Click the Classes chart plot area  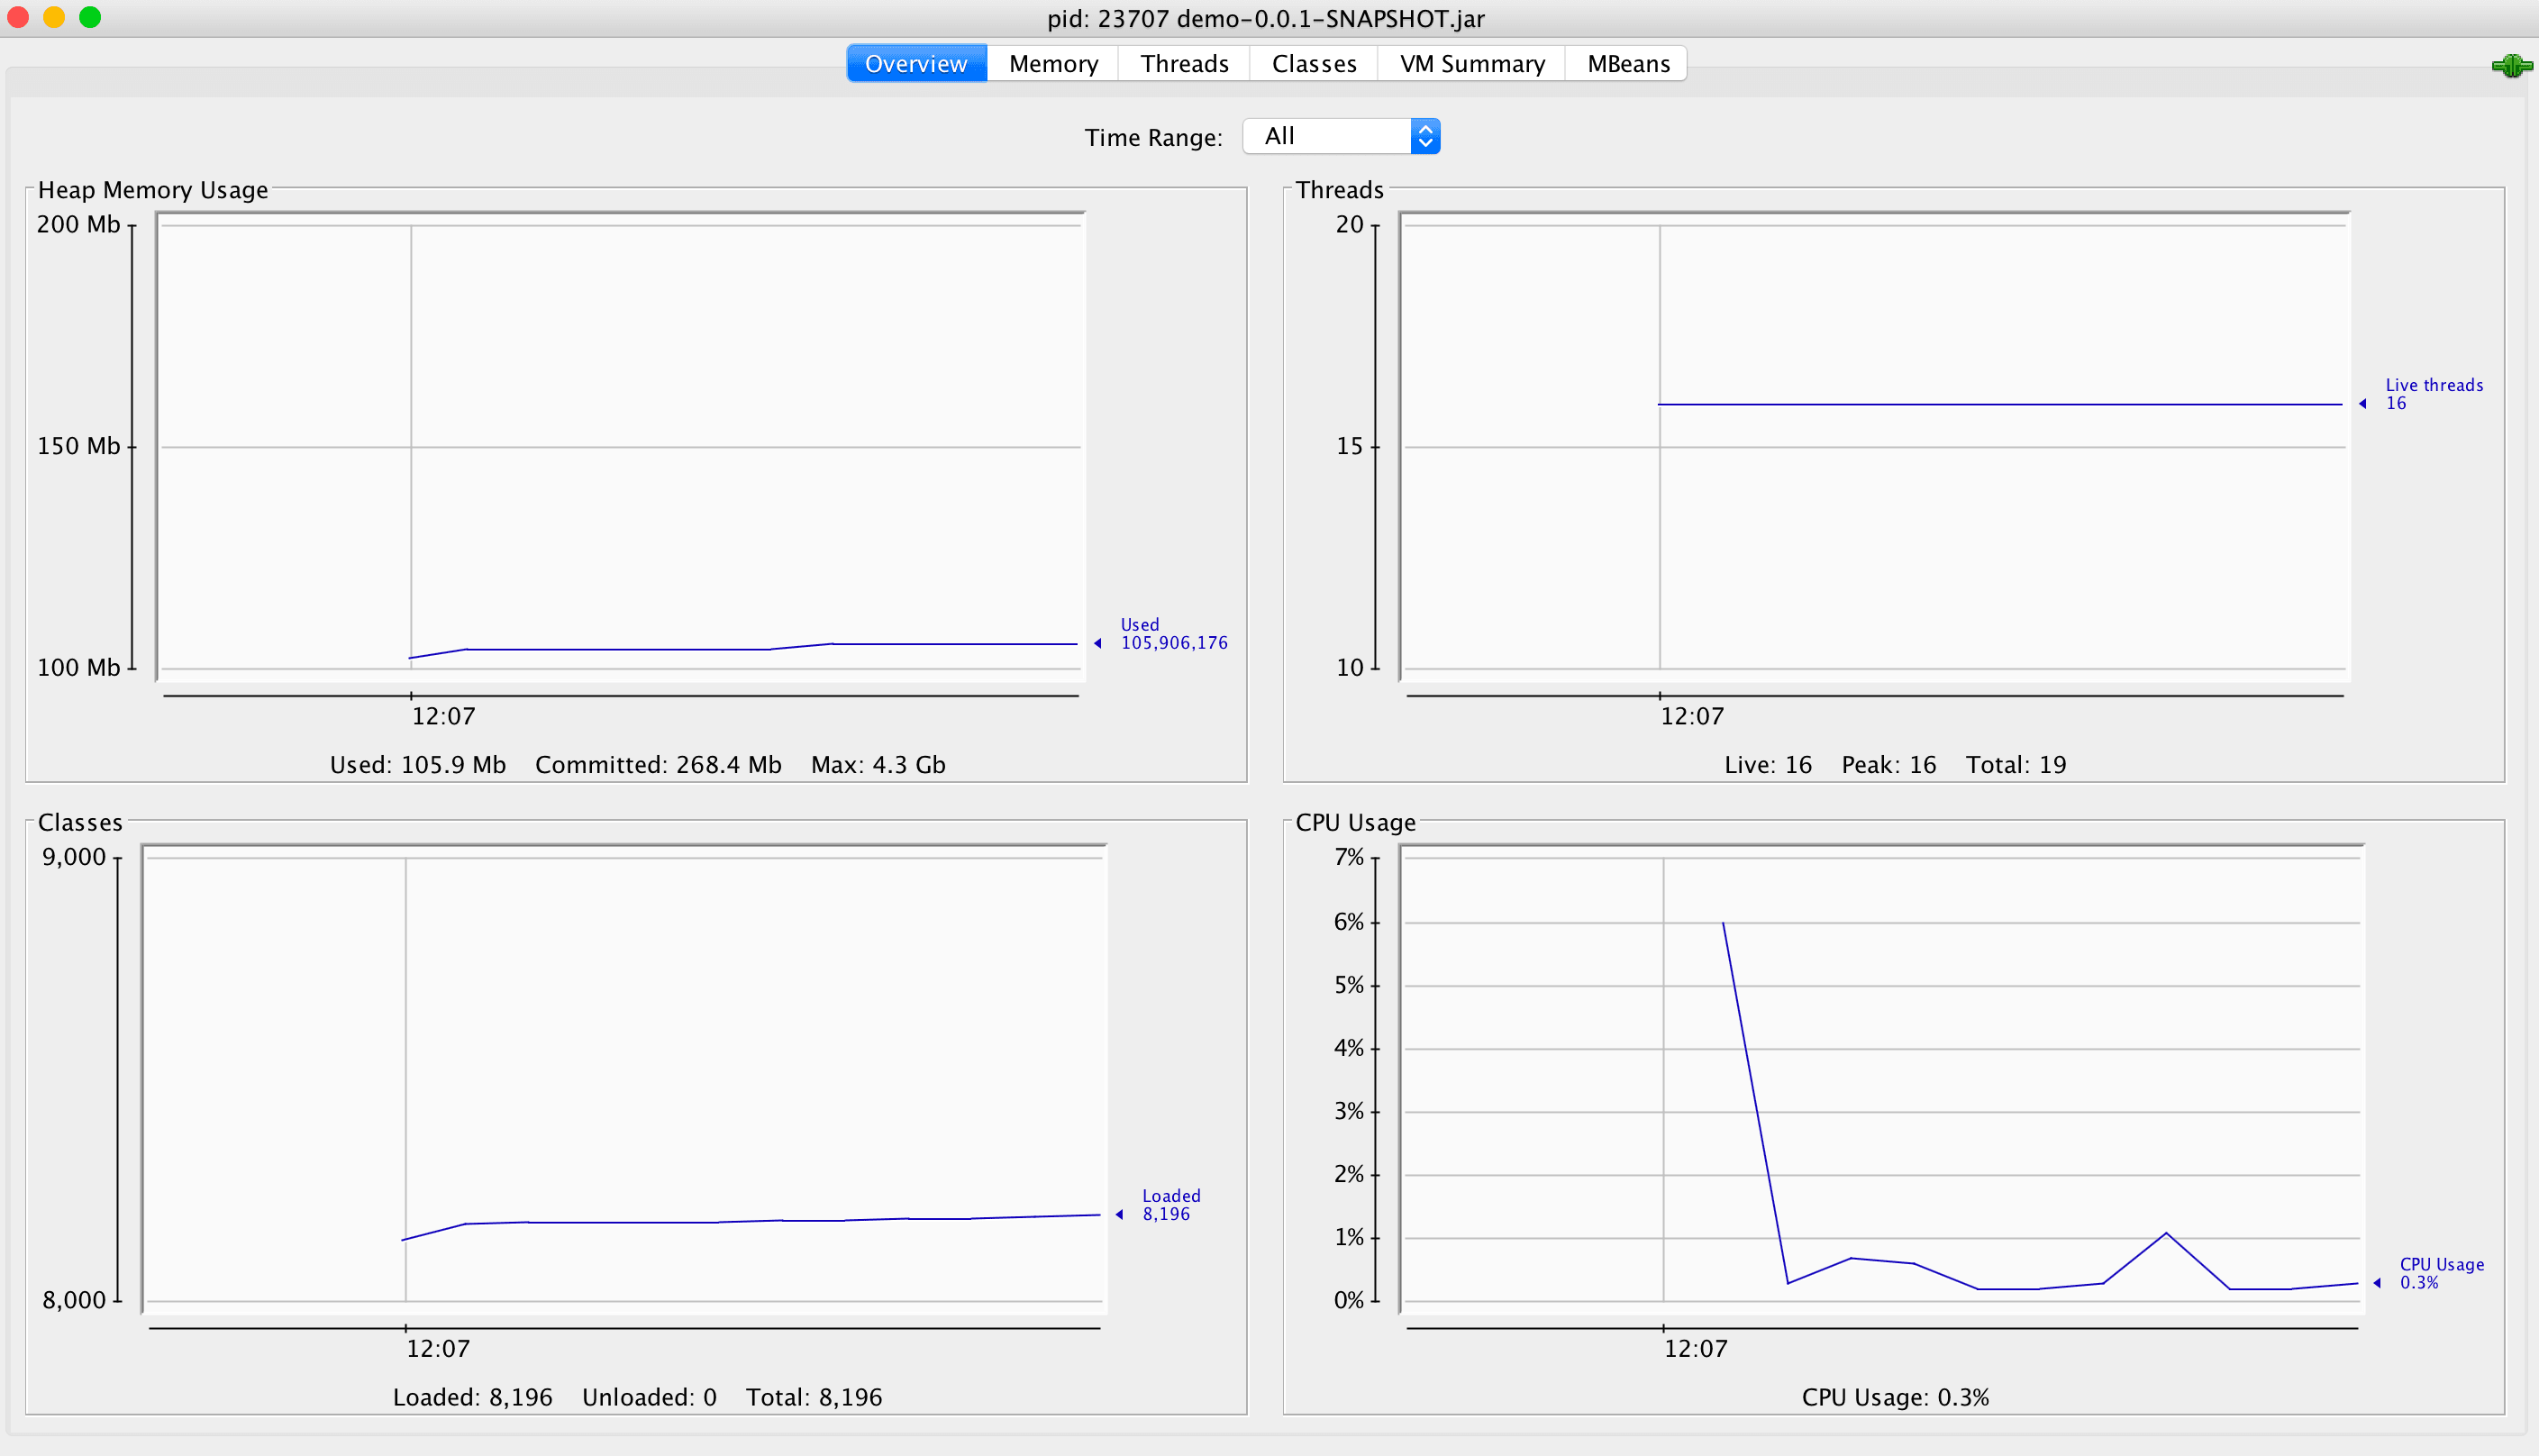(x=624, y=1079)
